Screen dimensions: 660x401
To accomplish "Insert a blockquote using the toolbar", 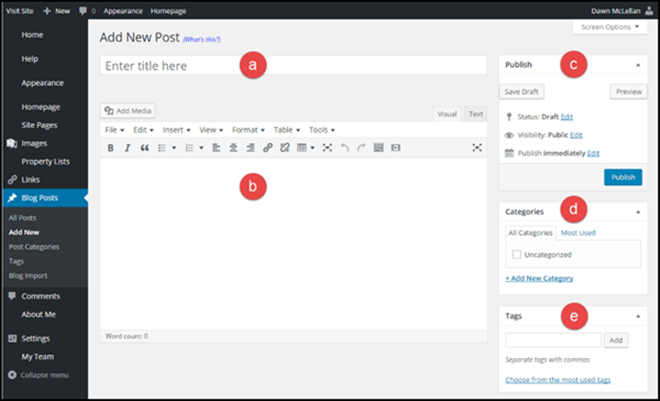I will tap(145, 148).
